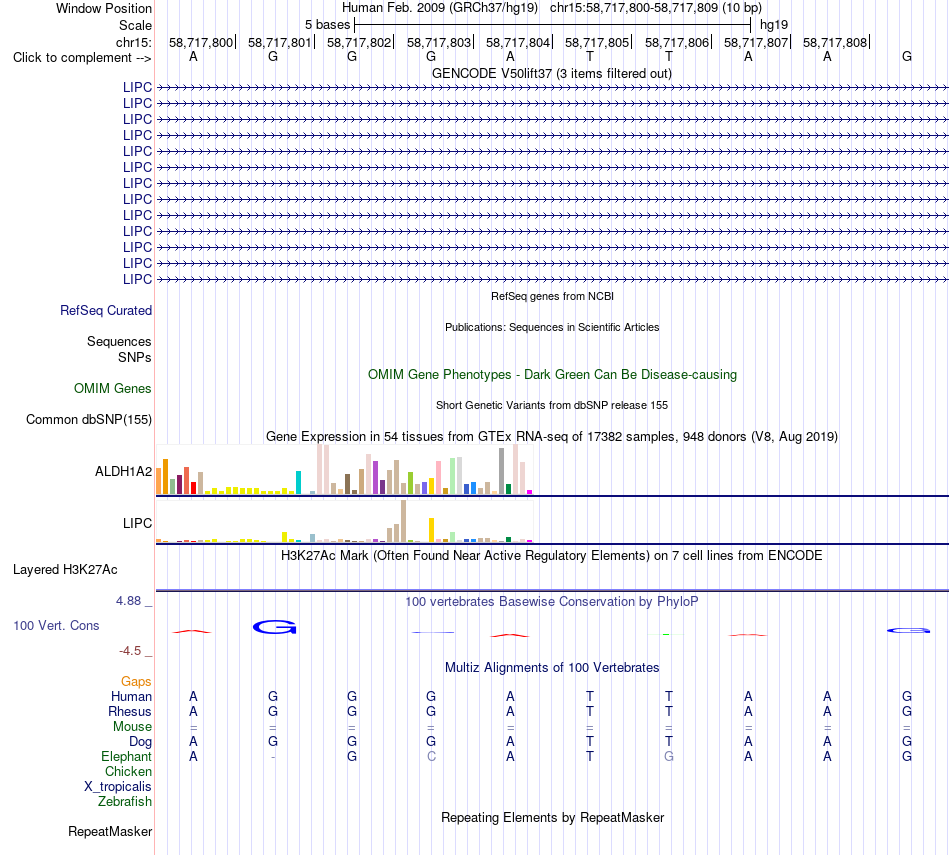The image size is (950, 855).
Task: Click the SNPs track label
Action: [135, 358]
